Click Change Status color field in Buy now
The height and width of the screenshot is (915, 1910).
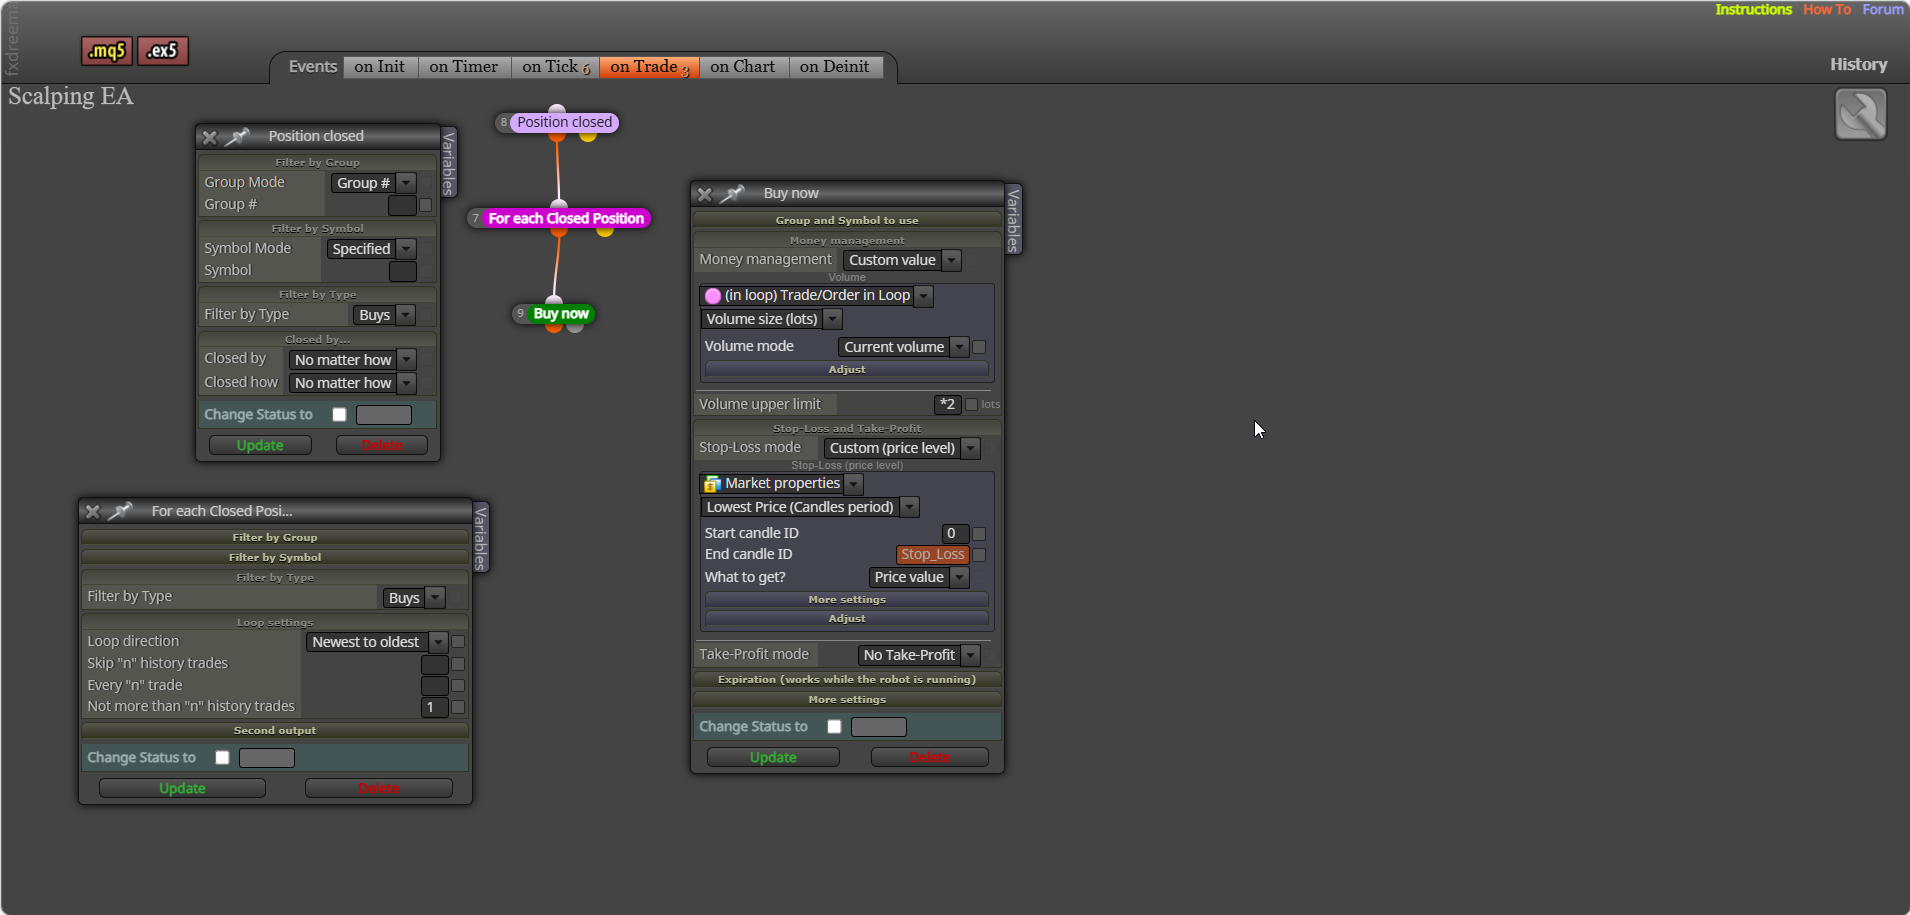(x=879, y=727)
